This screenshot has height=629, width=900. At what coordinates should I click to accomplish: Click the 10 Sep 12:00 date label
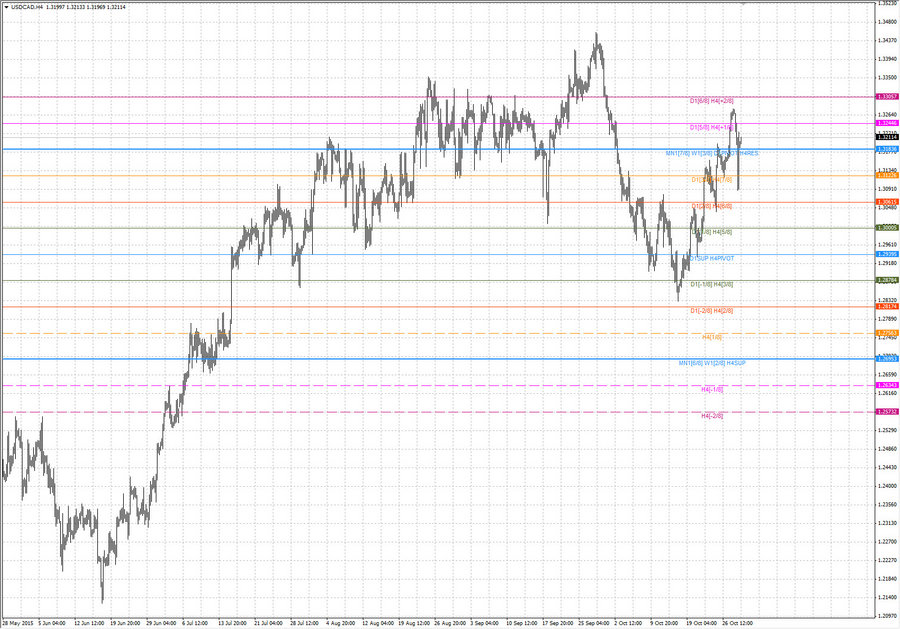pyautogui.click(x=522, y=623)
